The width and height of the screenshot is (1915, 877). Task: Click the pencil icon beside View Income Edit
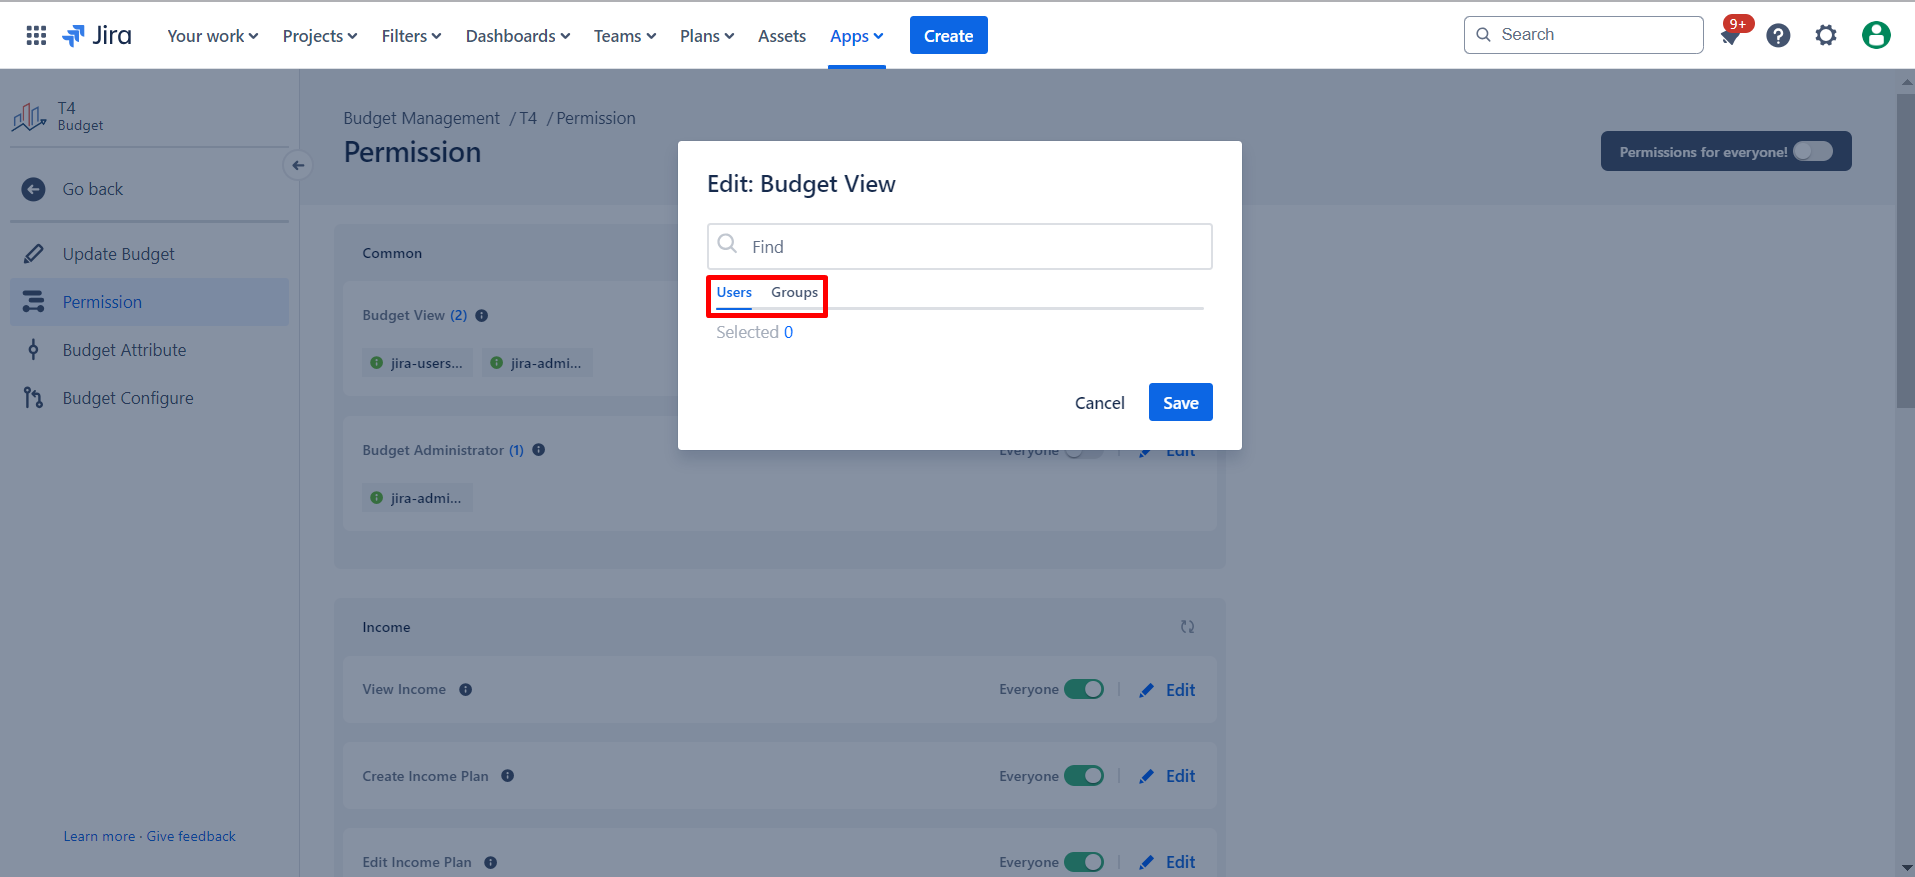1147,690
